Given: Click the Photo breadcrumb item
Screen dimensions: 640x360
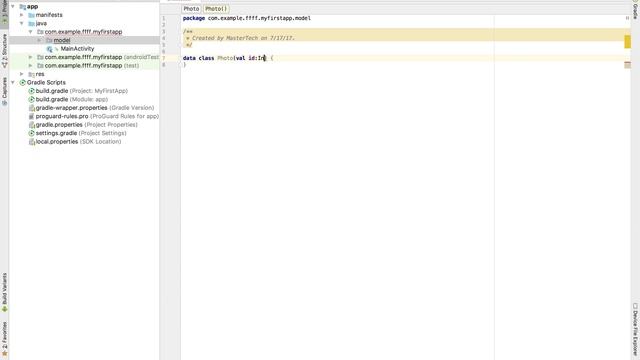Looking at the screenshot, I should pyautogui.click(x=191, y=9).
